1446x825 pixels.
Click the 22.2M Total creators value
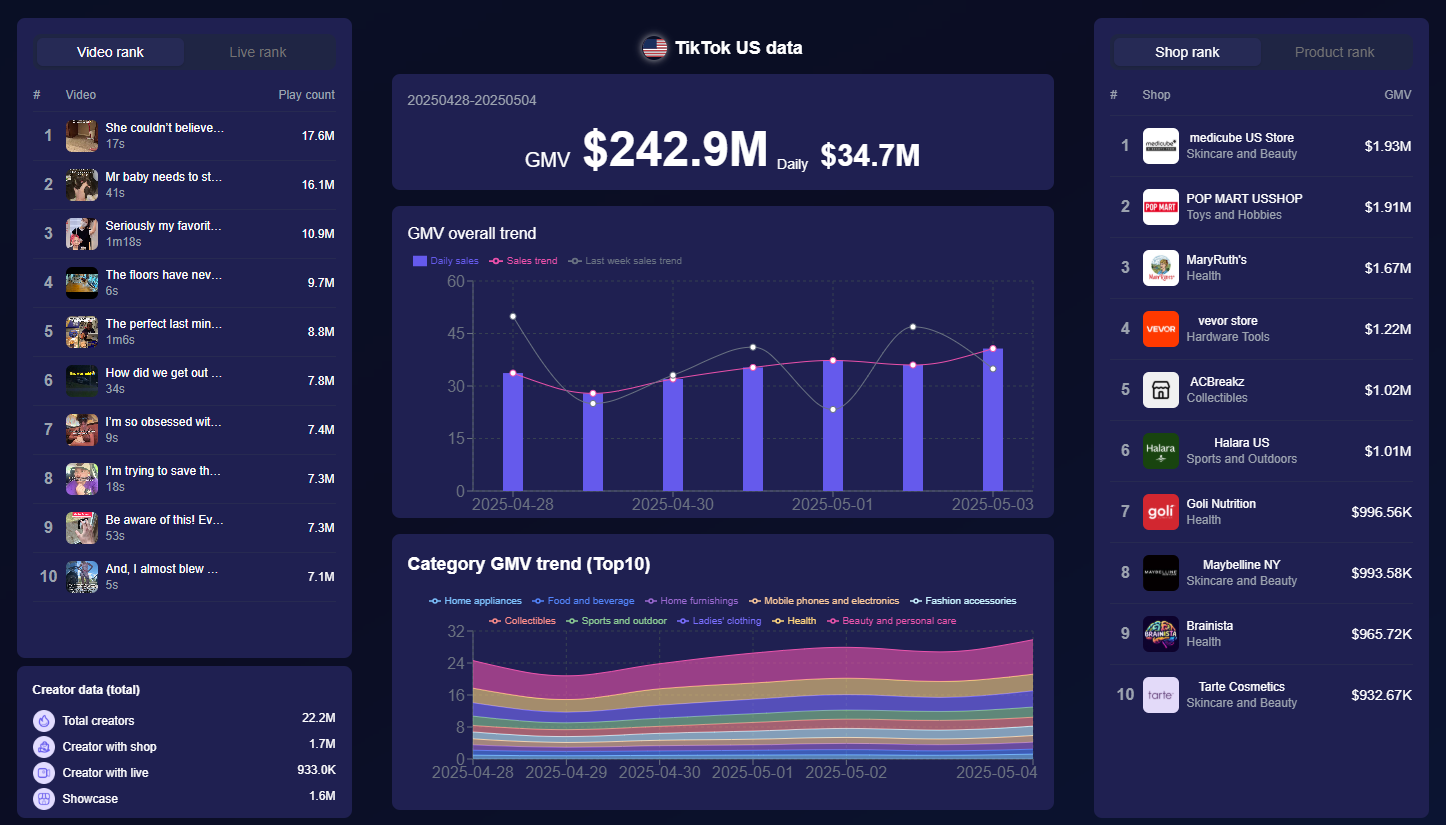click(318, 718)
